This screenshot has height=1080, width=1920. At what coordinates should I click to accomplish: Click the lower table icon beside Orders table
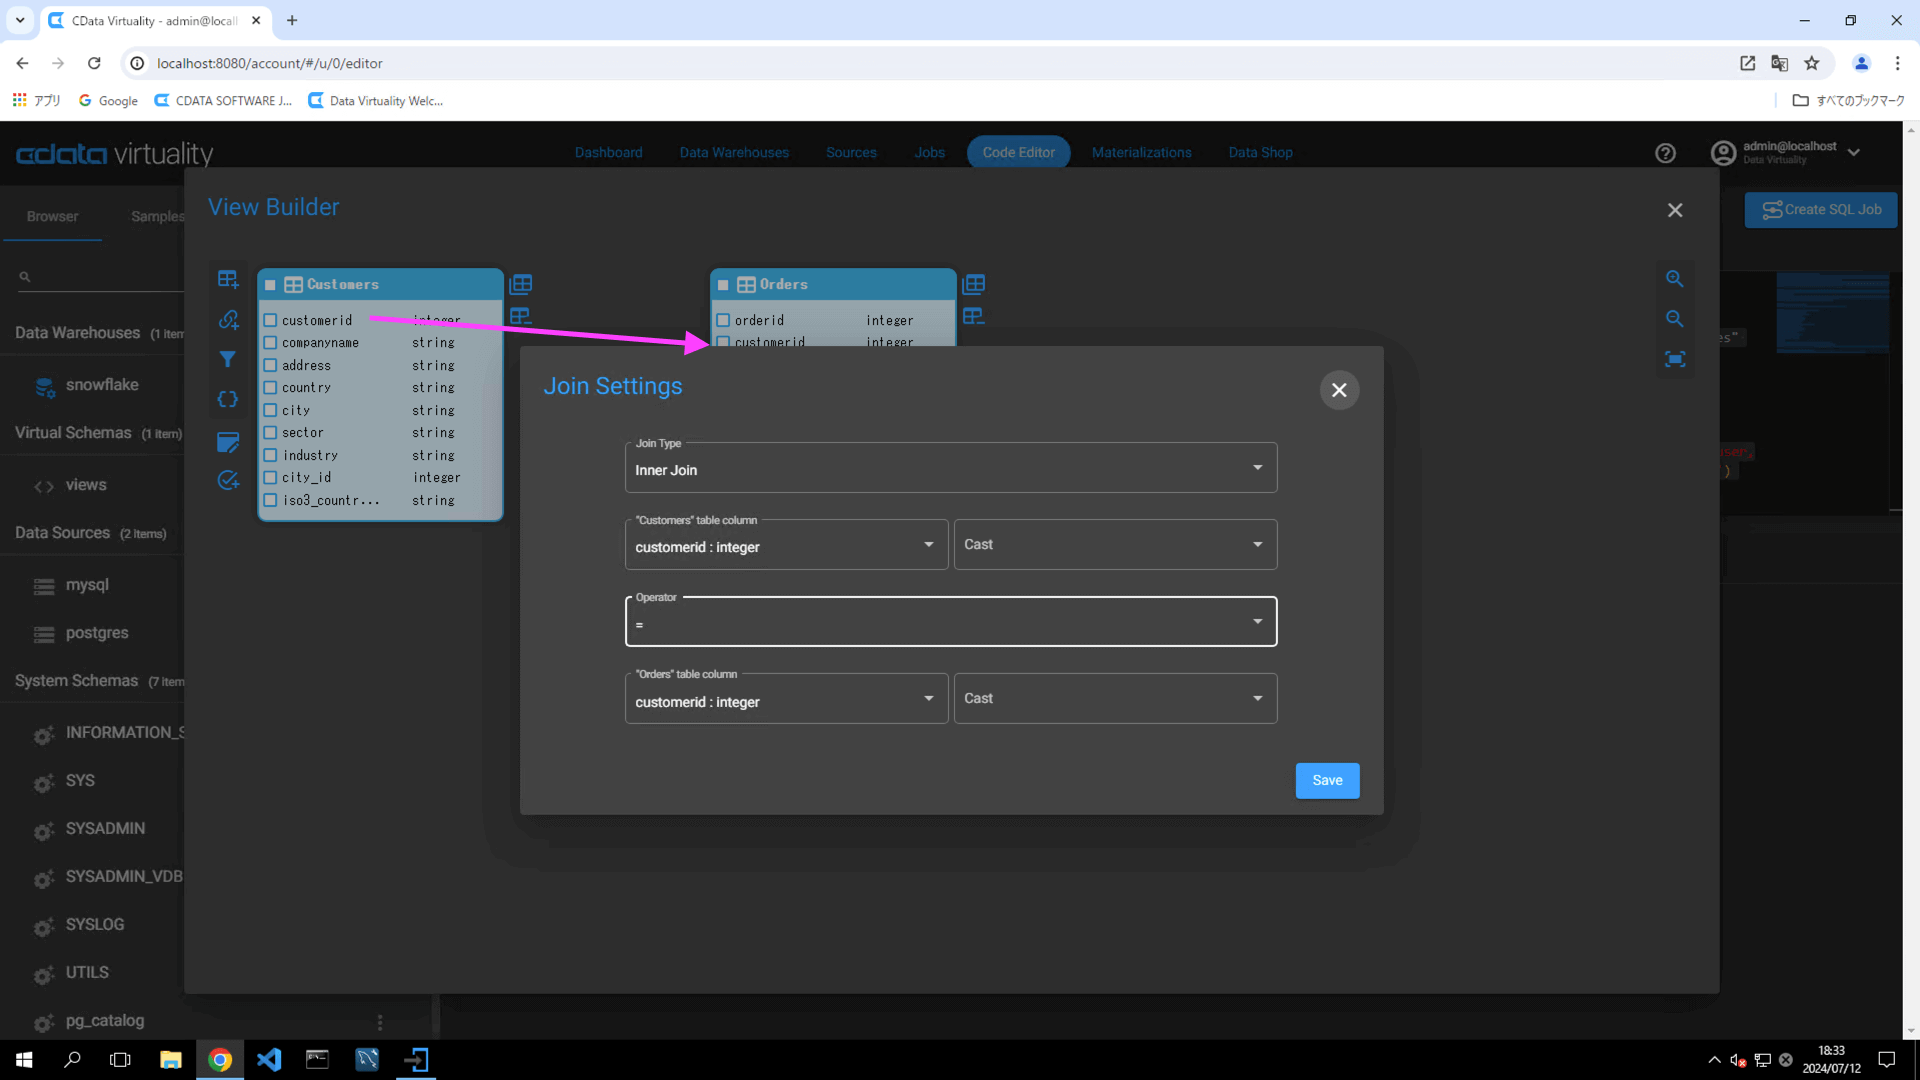point(974,316)
